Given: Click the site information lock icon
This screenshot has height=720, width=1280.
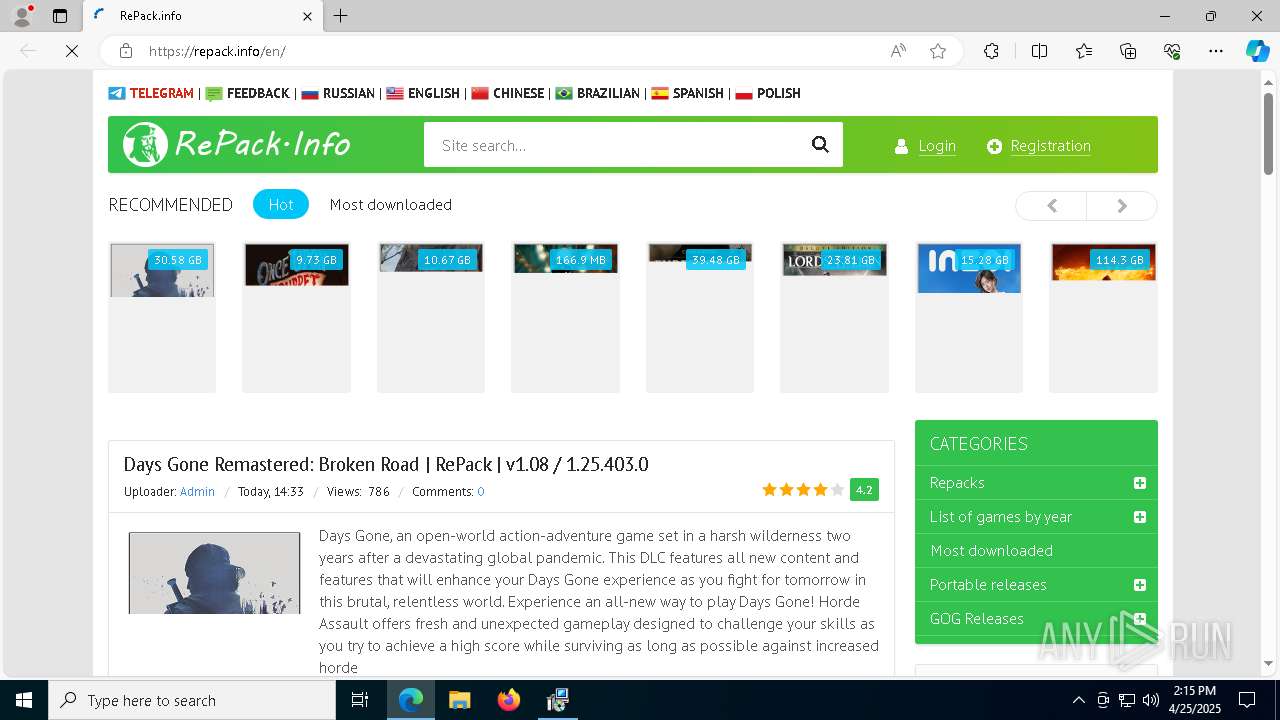Looking at the screenshot, I should (x=126, y=51).
